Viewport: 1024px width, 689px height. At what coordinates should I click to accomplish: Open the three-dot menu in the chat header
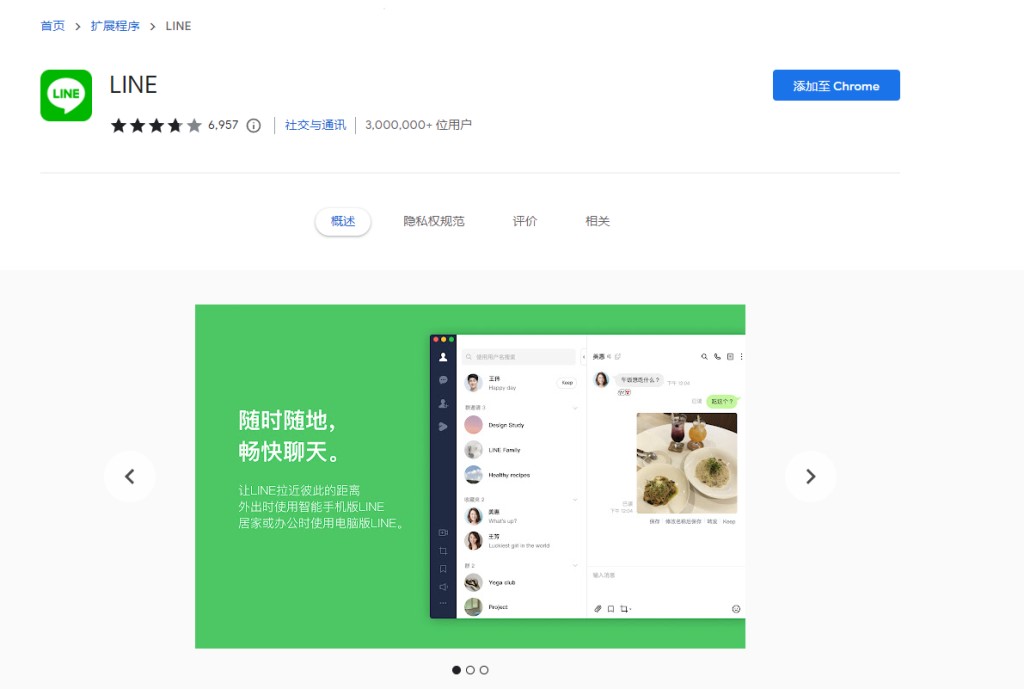[x=741, y=357]
